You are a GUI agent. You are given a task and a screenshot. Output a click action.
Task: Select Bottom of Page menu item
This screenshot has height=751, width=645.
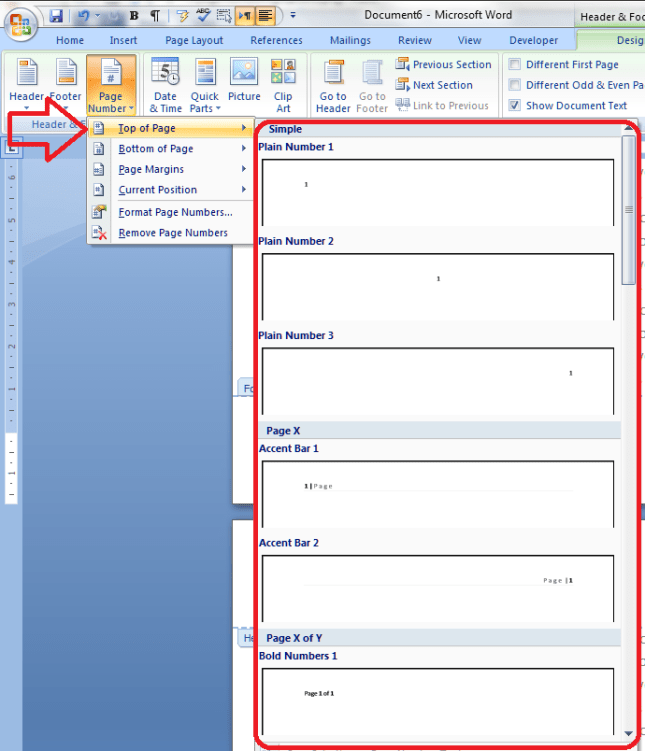coord(171,148)
